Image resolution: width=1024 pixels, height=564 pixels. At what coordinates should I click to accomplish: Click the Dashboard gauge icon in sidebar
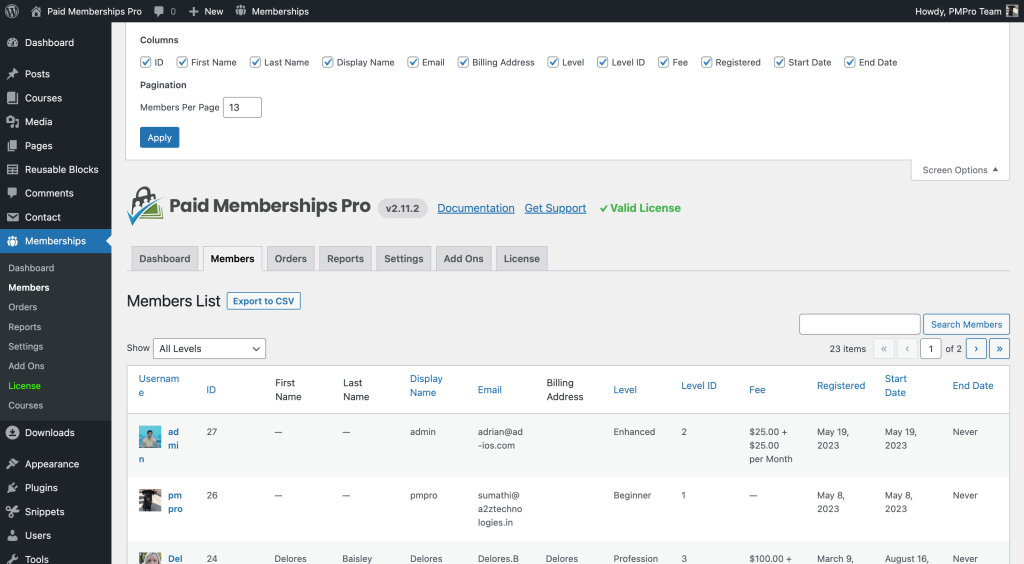(12, 42)
